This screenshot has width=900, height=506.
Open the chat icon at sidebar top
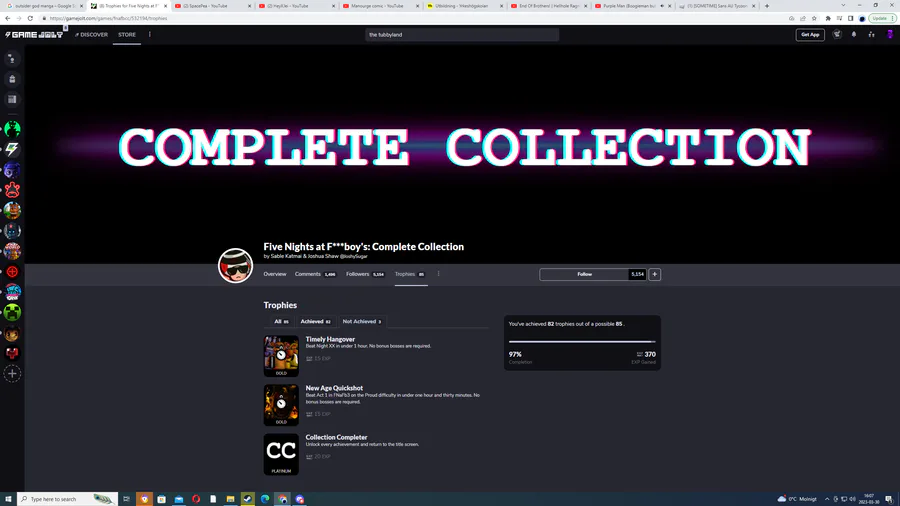pyautogui.click(x=12, y=59)
